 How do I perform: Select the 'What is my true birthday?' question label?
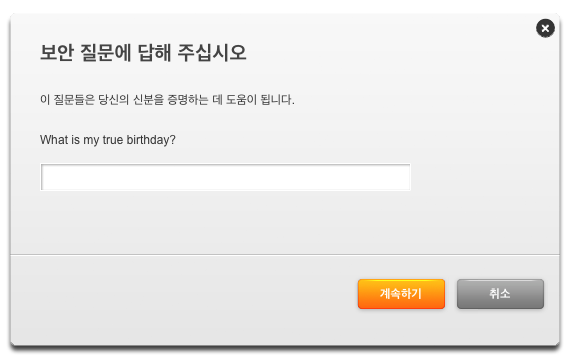[108, 140]
